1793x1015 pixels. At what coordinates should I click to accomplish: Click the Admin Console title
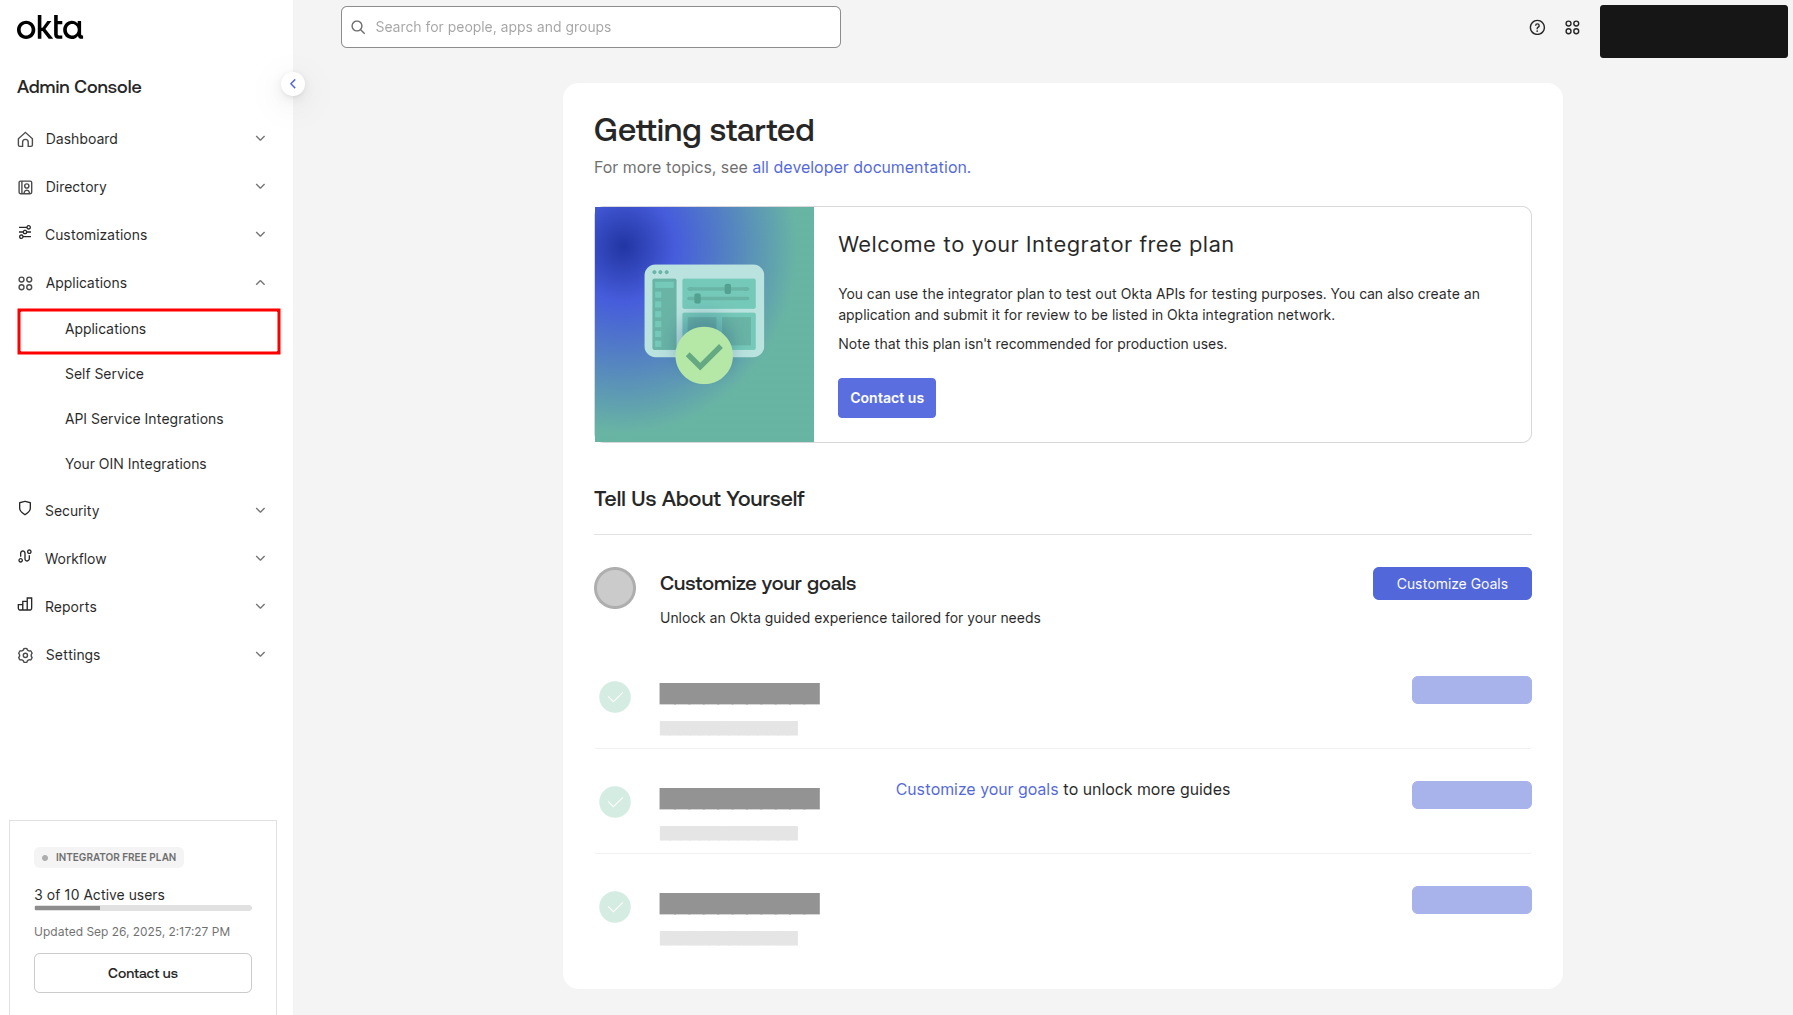point(79,87)
